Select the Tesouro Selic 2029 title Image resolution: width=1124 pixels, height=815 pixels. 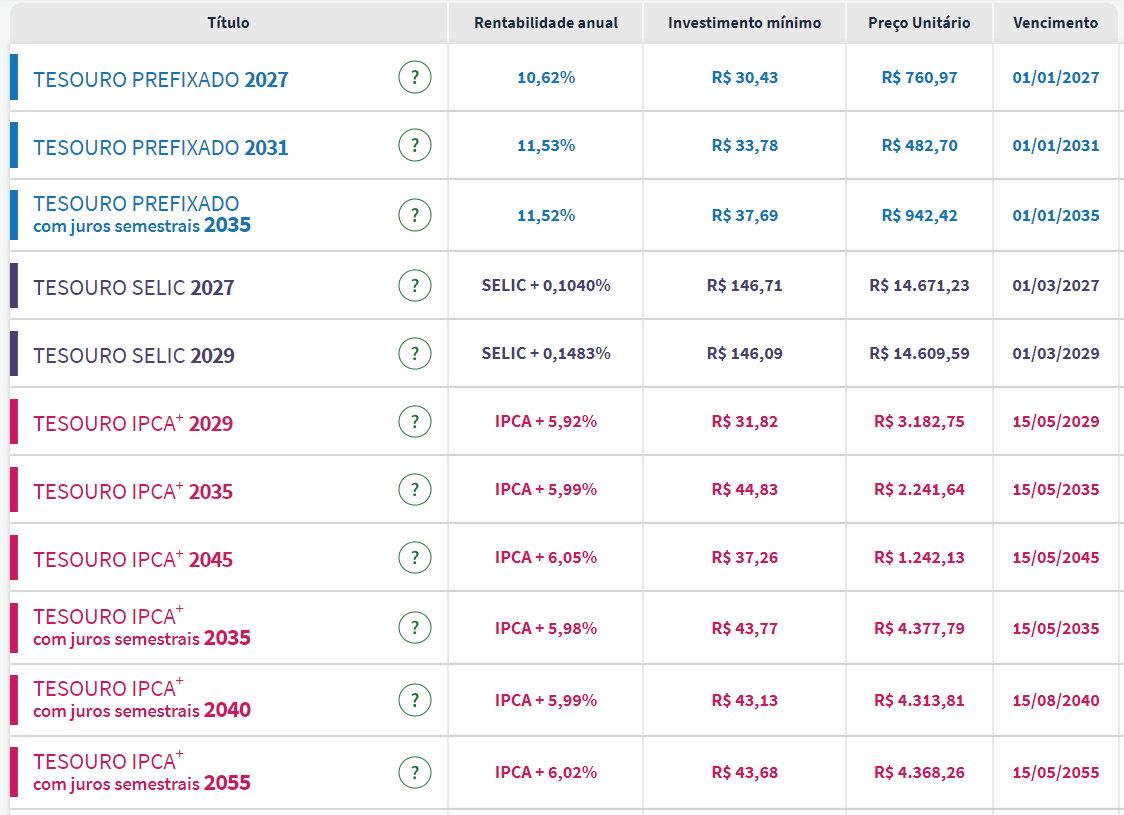[x=134, y=356]
